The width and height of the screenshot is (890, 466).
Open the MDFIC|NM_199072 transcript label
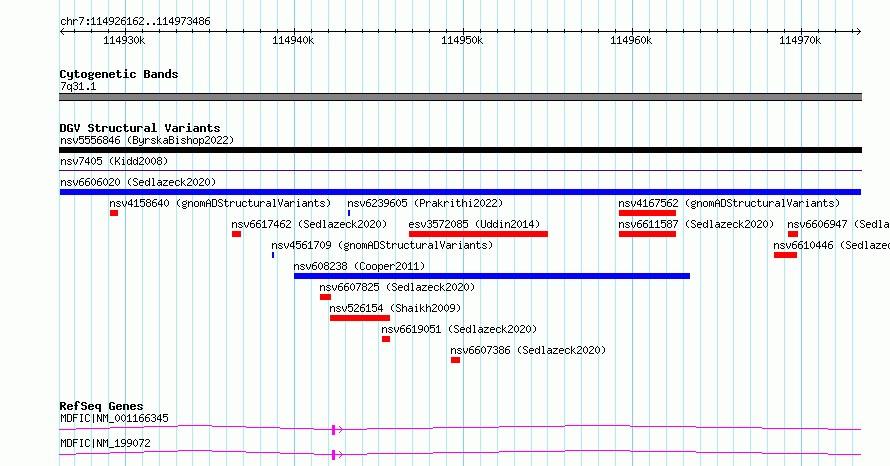coord(106,443)
